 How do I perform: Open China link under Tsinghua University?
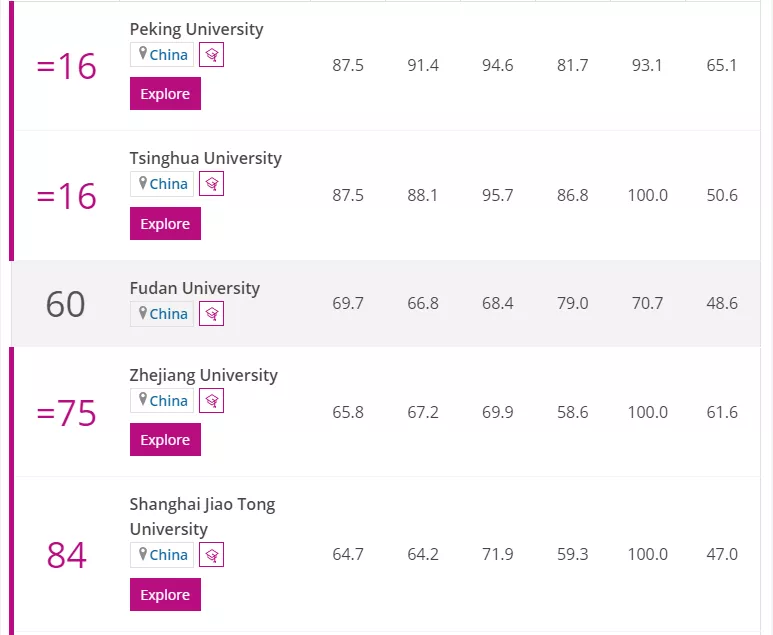point(169,184)
